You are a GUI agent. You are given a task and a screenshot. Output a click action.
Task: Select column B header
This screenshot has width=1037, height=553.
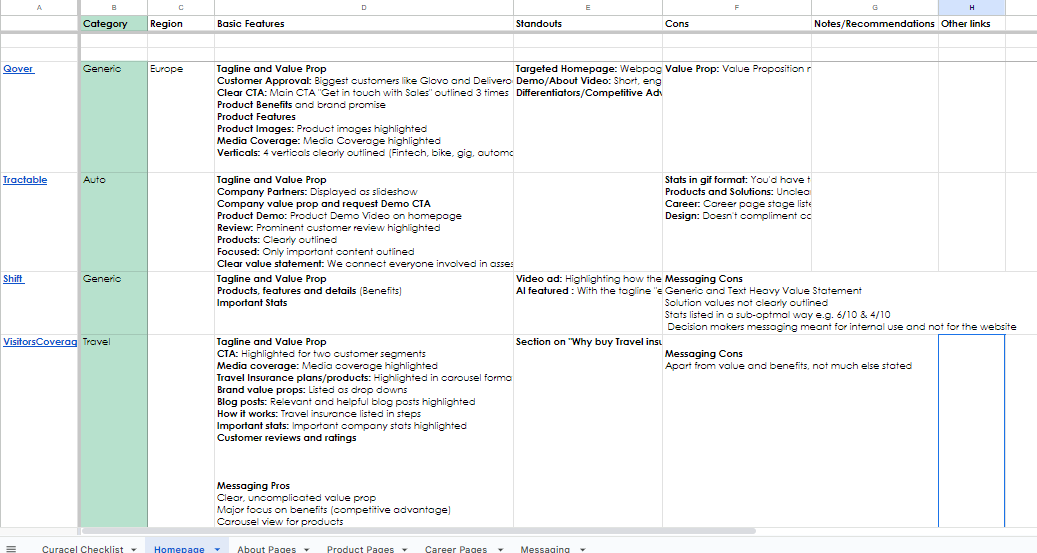pos(114,7)
